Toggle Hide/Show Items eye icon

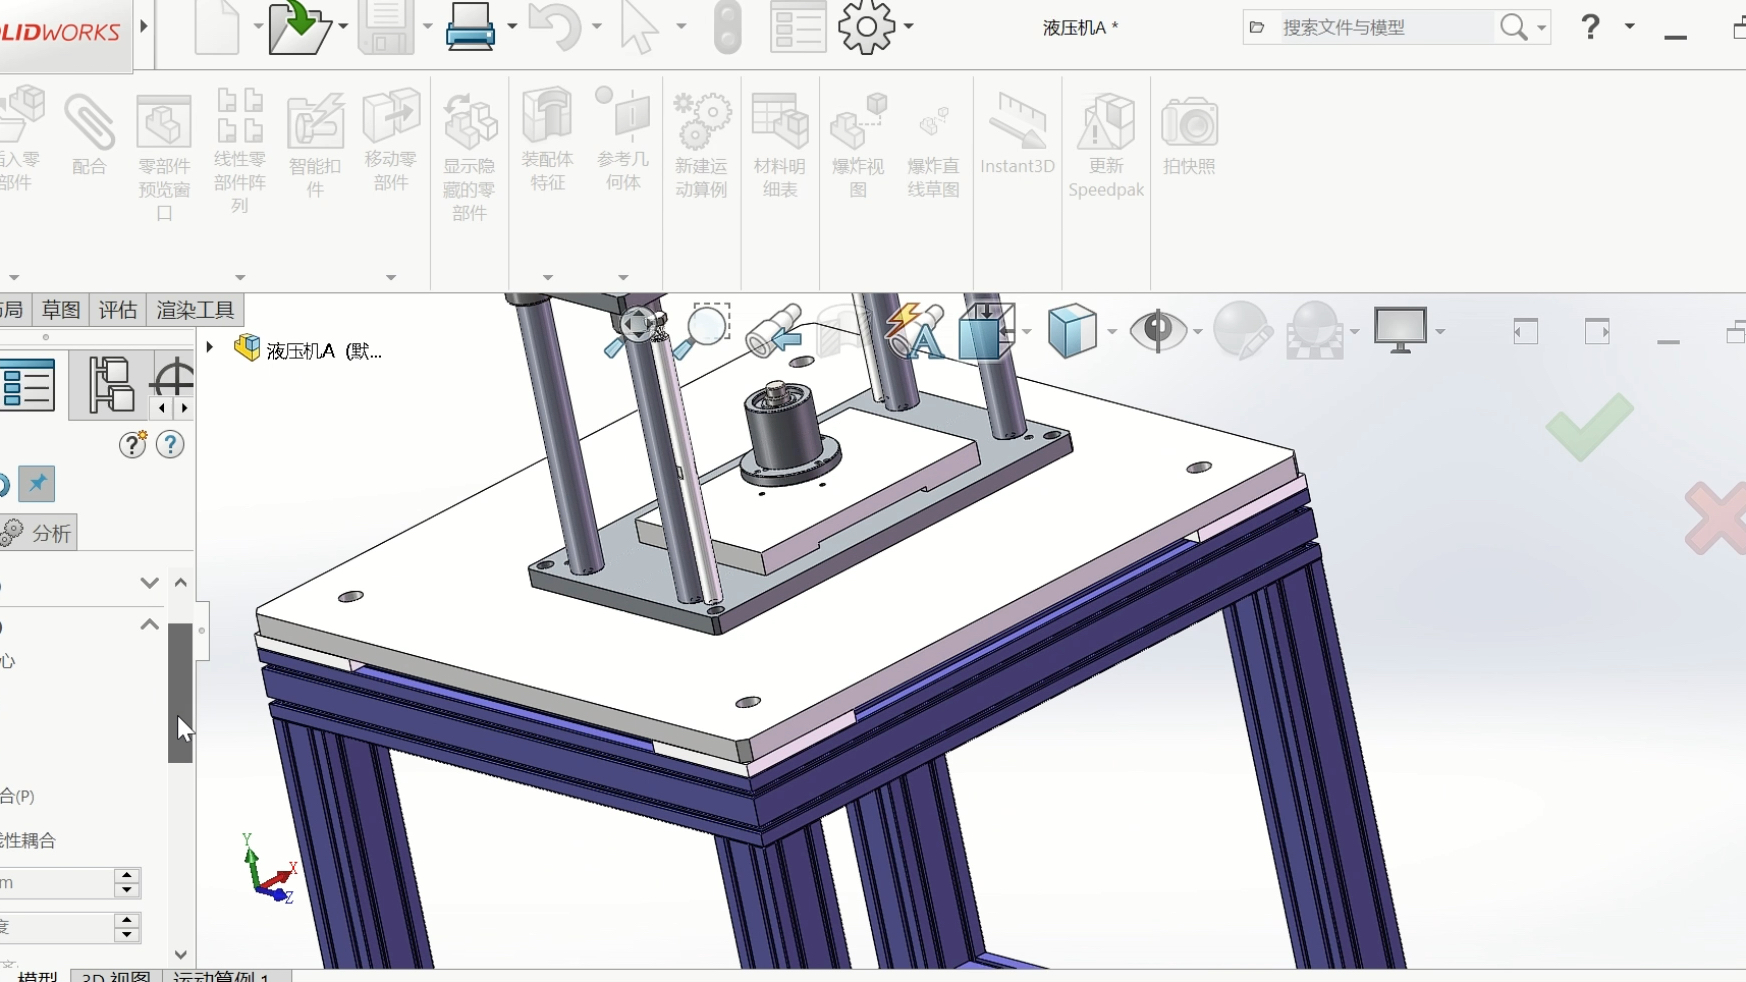pos(1158,331)
